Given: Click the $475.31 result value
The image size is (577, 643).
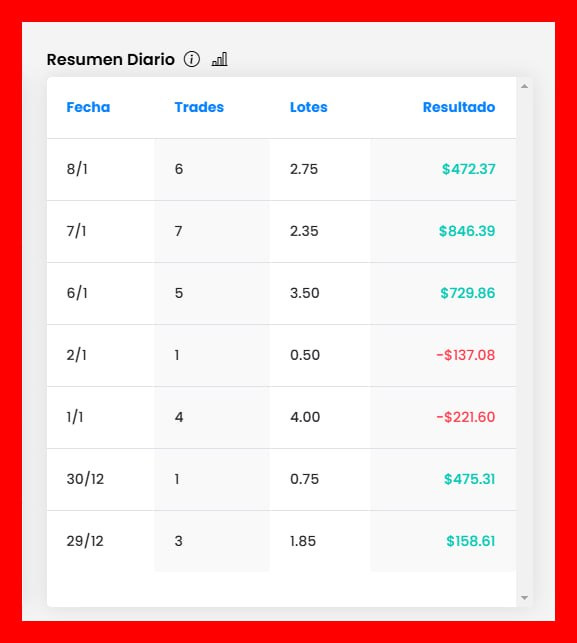Looking at the screenshot, I should tap(470, 479).
